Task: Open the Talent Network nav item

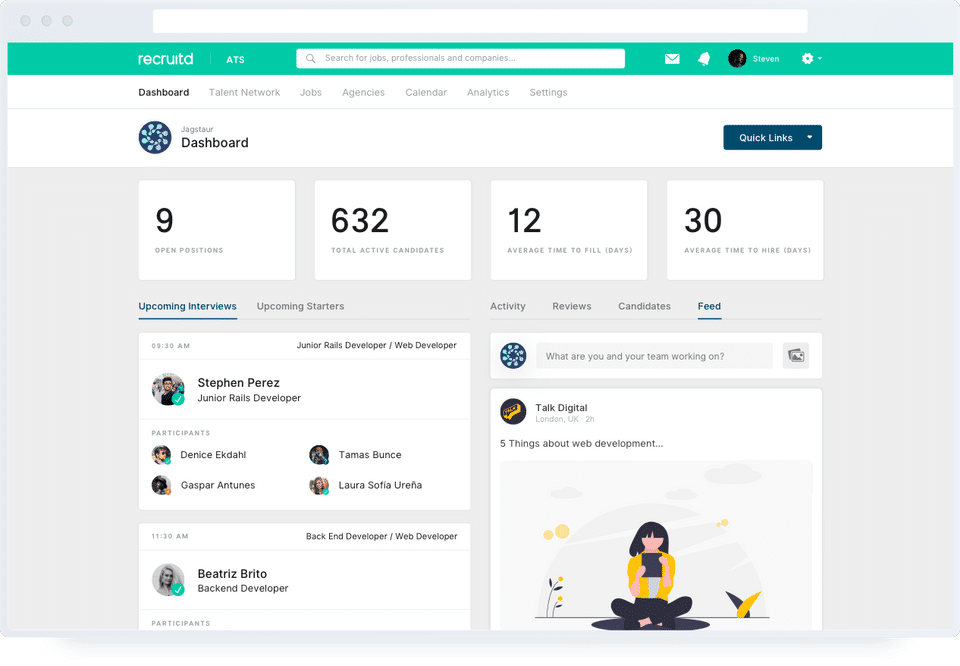Action: point(244,92)
